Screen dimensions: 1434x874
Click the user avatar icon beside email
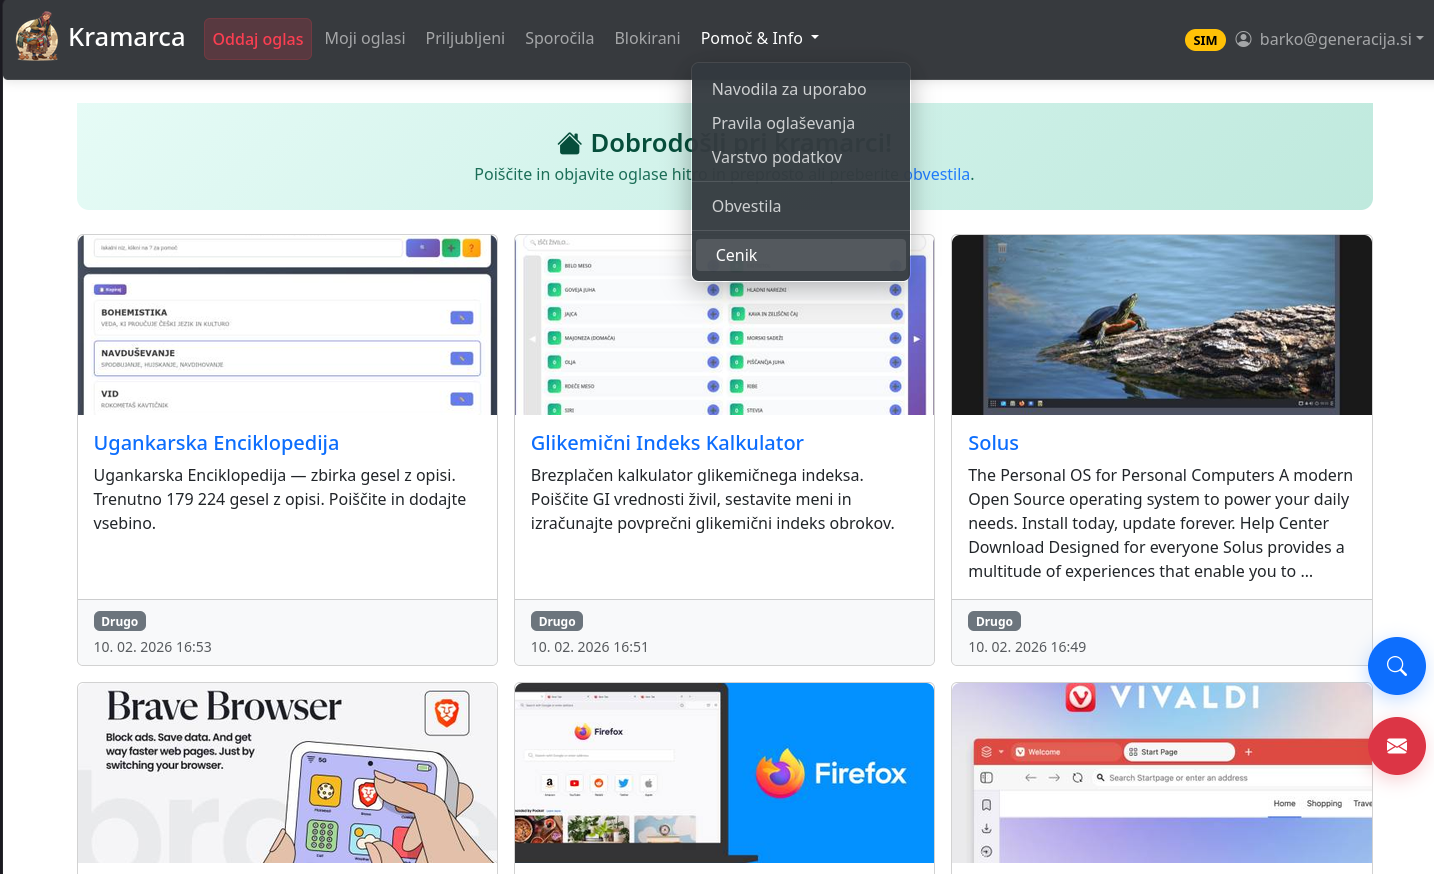tap(1243, 39)
